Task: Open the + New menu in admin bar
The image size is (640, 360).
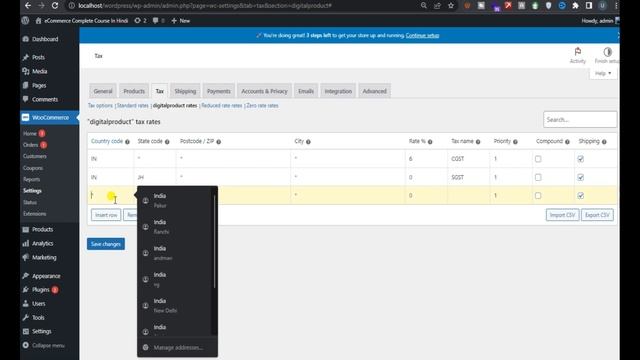Action: point(180,20)
